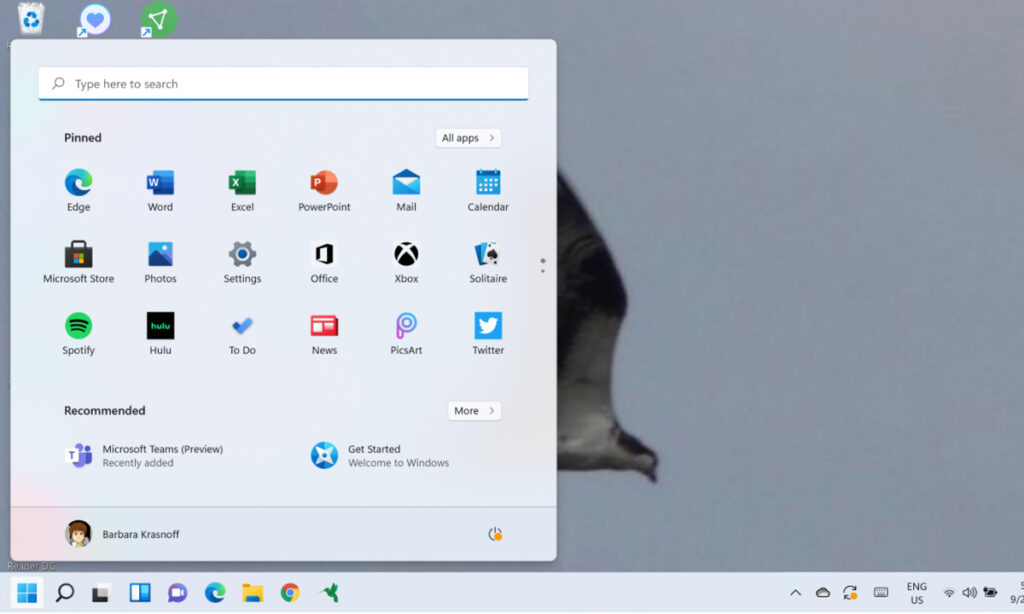Open Task View on taskbar

(101, 593)
